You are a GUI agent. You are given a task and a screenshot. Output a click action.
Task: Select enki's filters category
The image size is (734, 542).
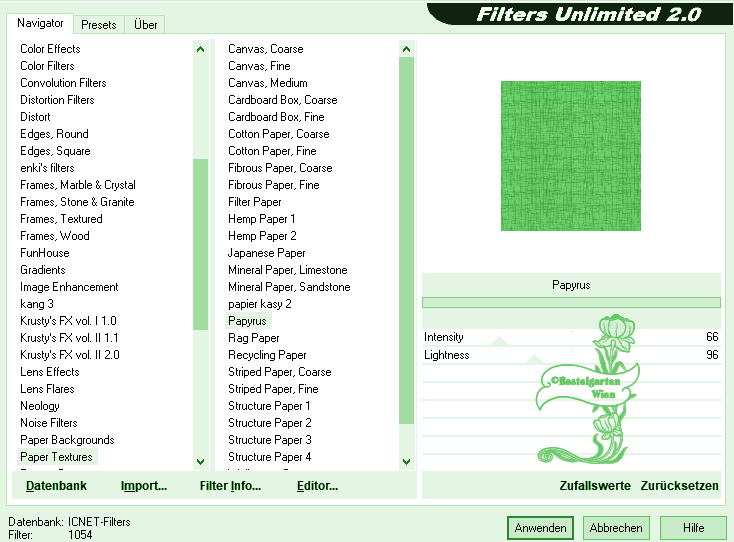(x=47, y=168)
